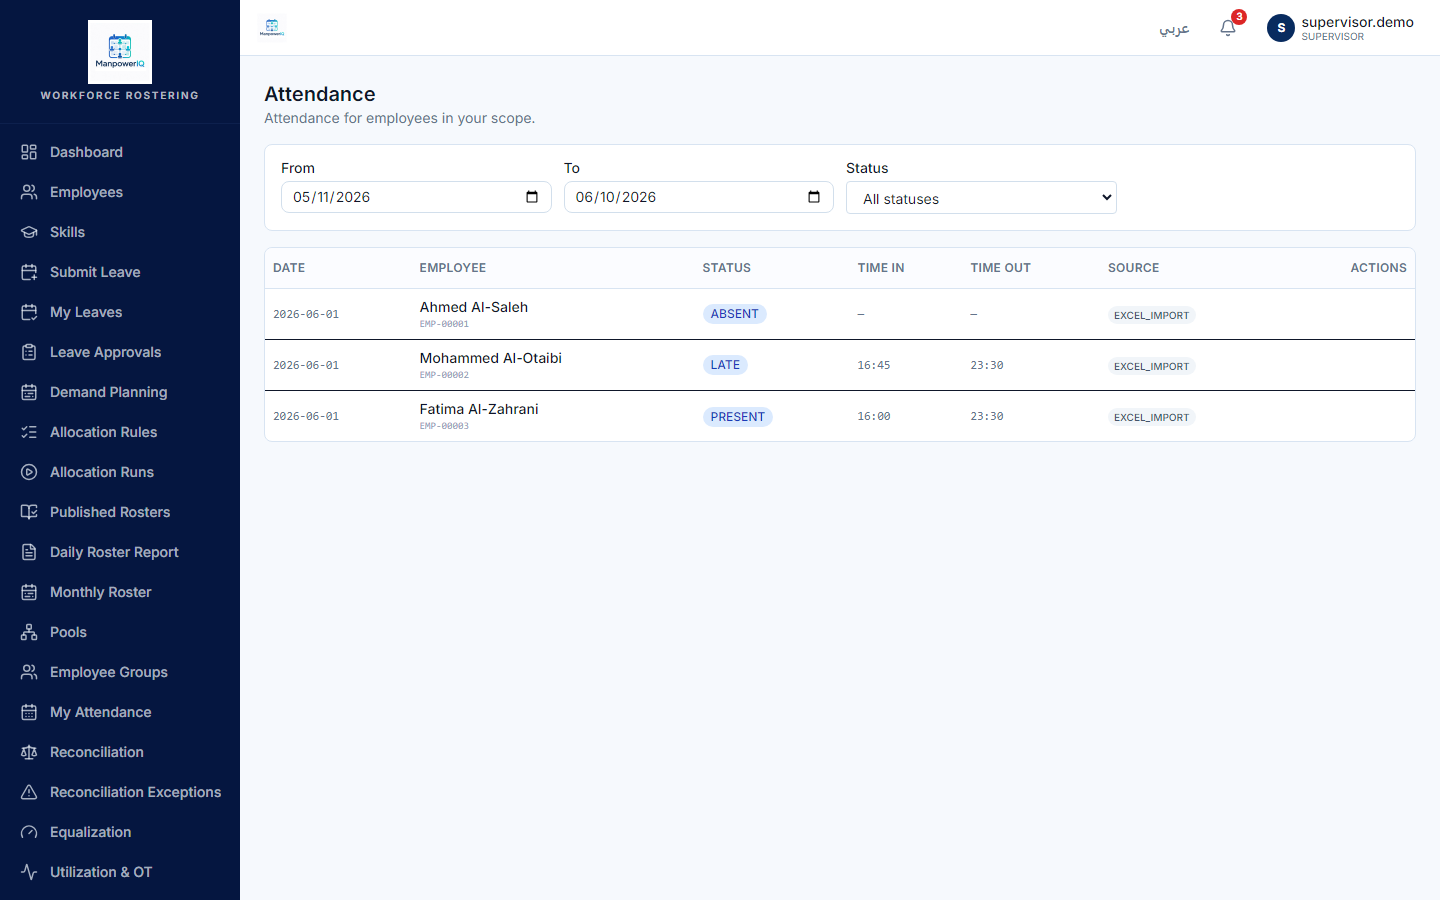Click the Demand Planning calendar icon

click(29, 392)
